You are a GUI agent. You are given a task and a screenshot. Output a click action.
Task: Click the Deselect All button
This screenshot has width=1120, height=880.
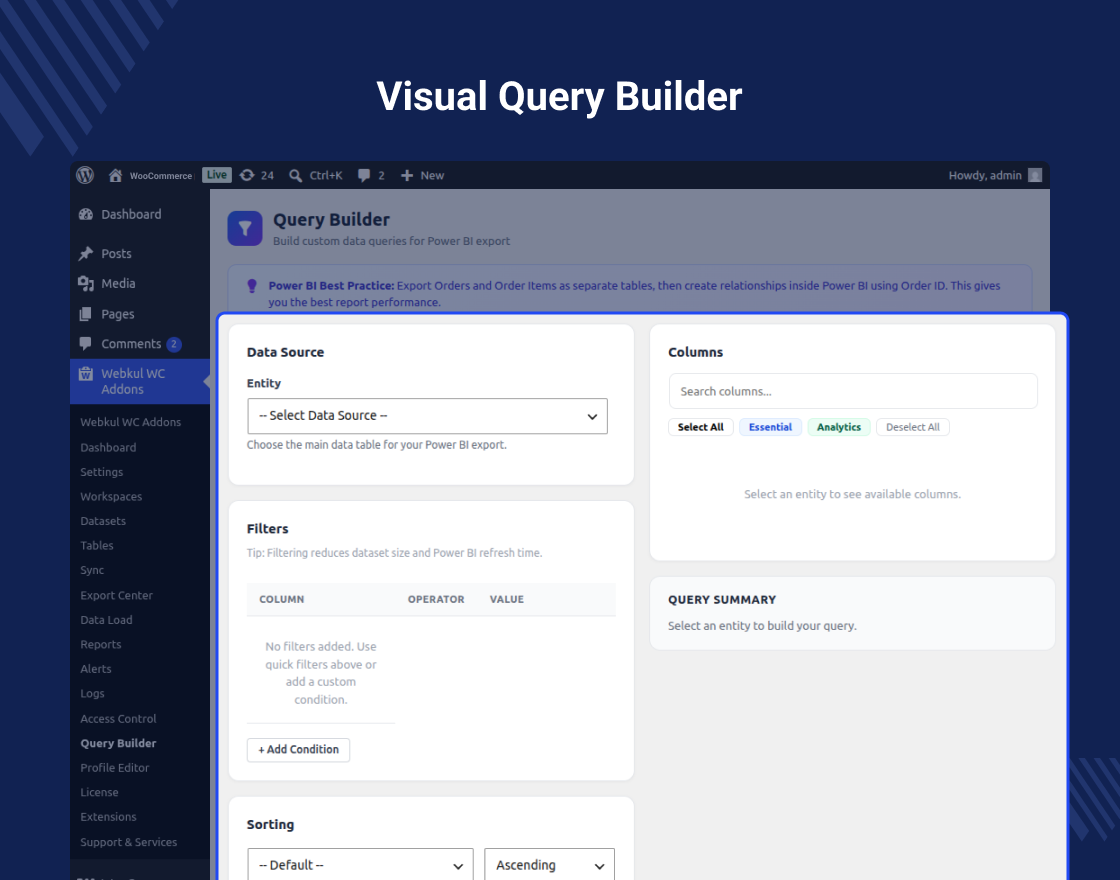913,427
